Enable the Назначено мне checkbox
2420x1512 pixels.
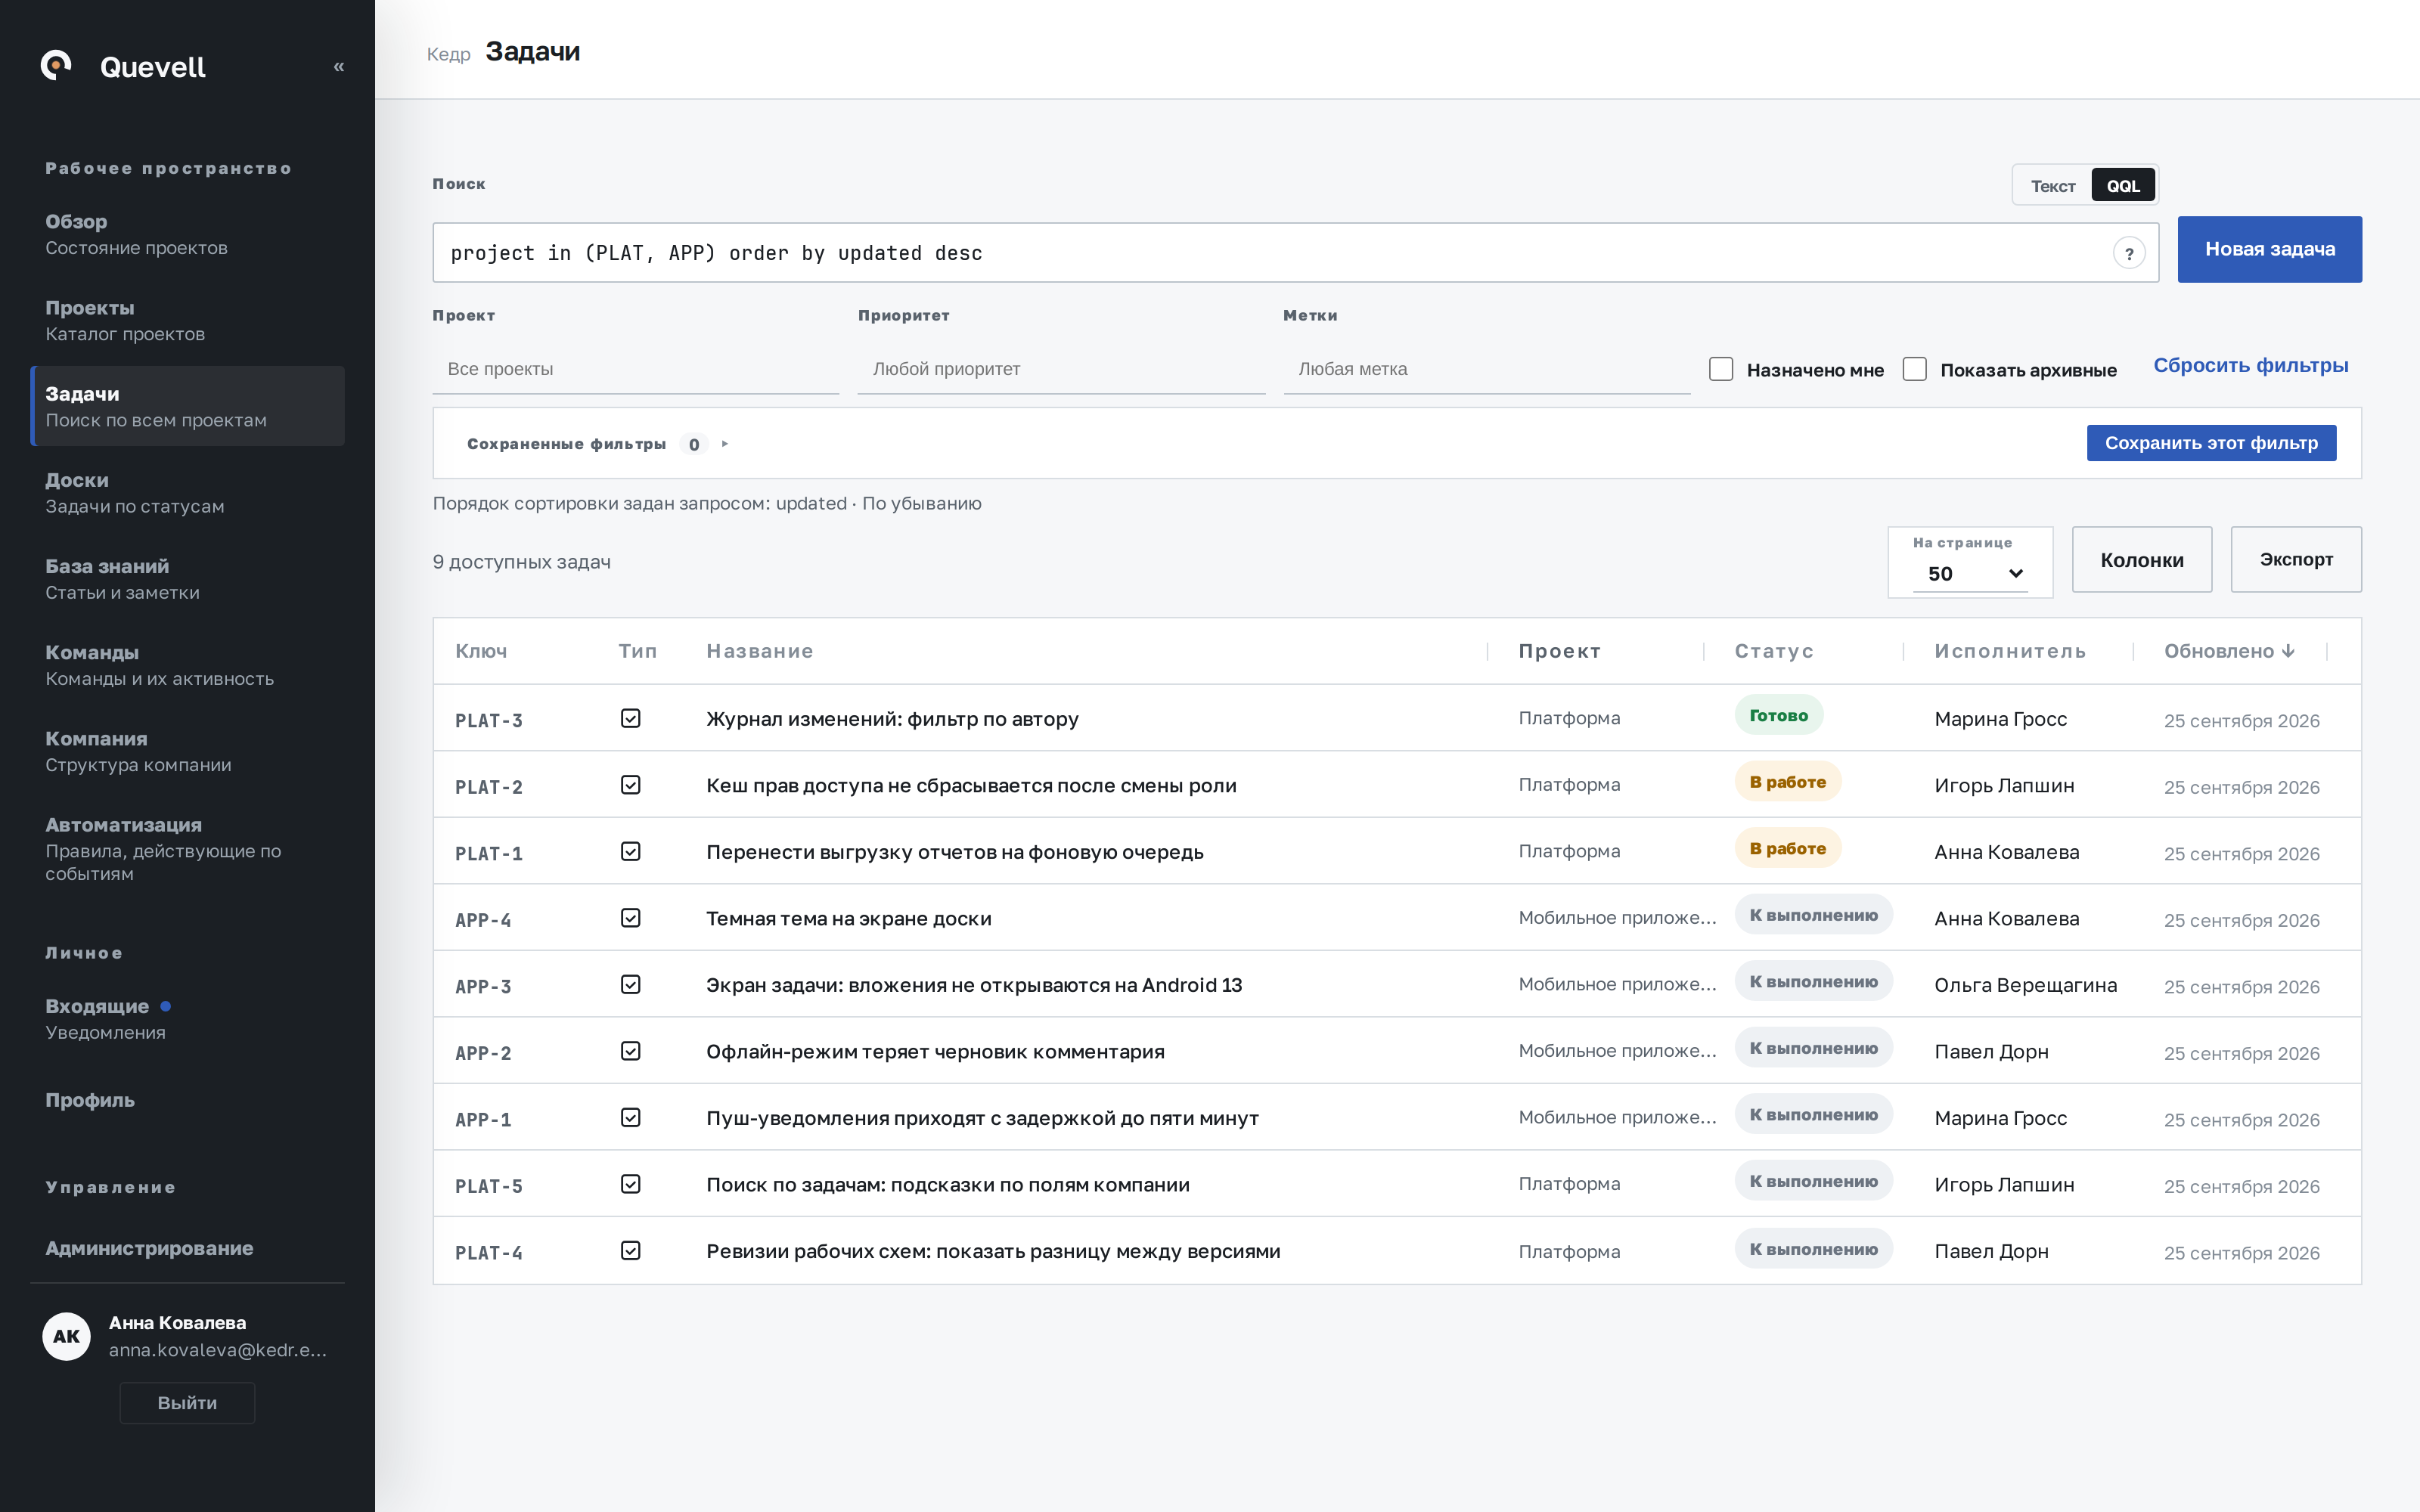click(x=1721, y=369)
